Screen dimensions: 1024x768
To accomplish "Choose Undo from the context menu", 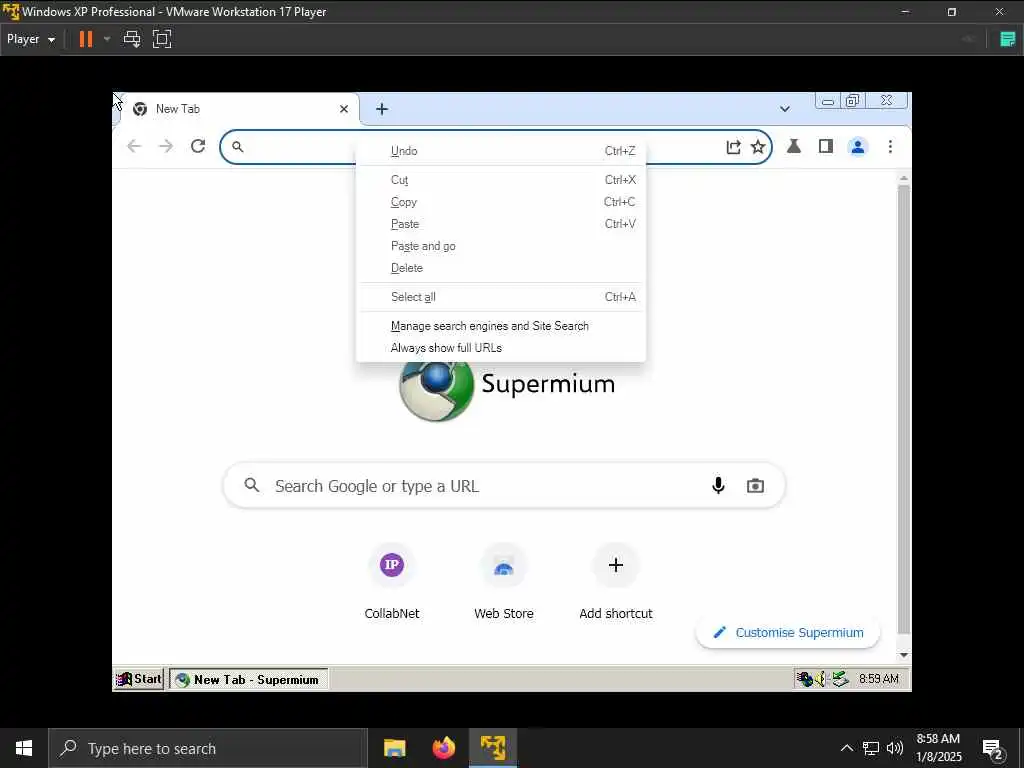I will pyautogui.click(x=501, y=151).
